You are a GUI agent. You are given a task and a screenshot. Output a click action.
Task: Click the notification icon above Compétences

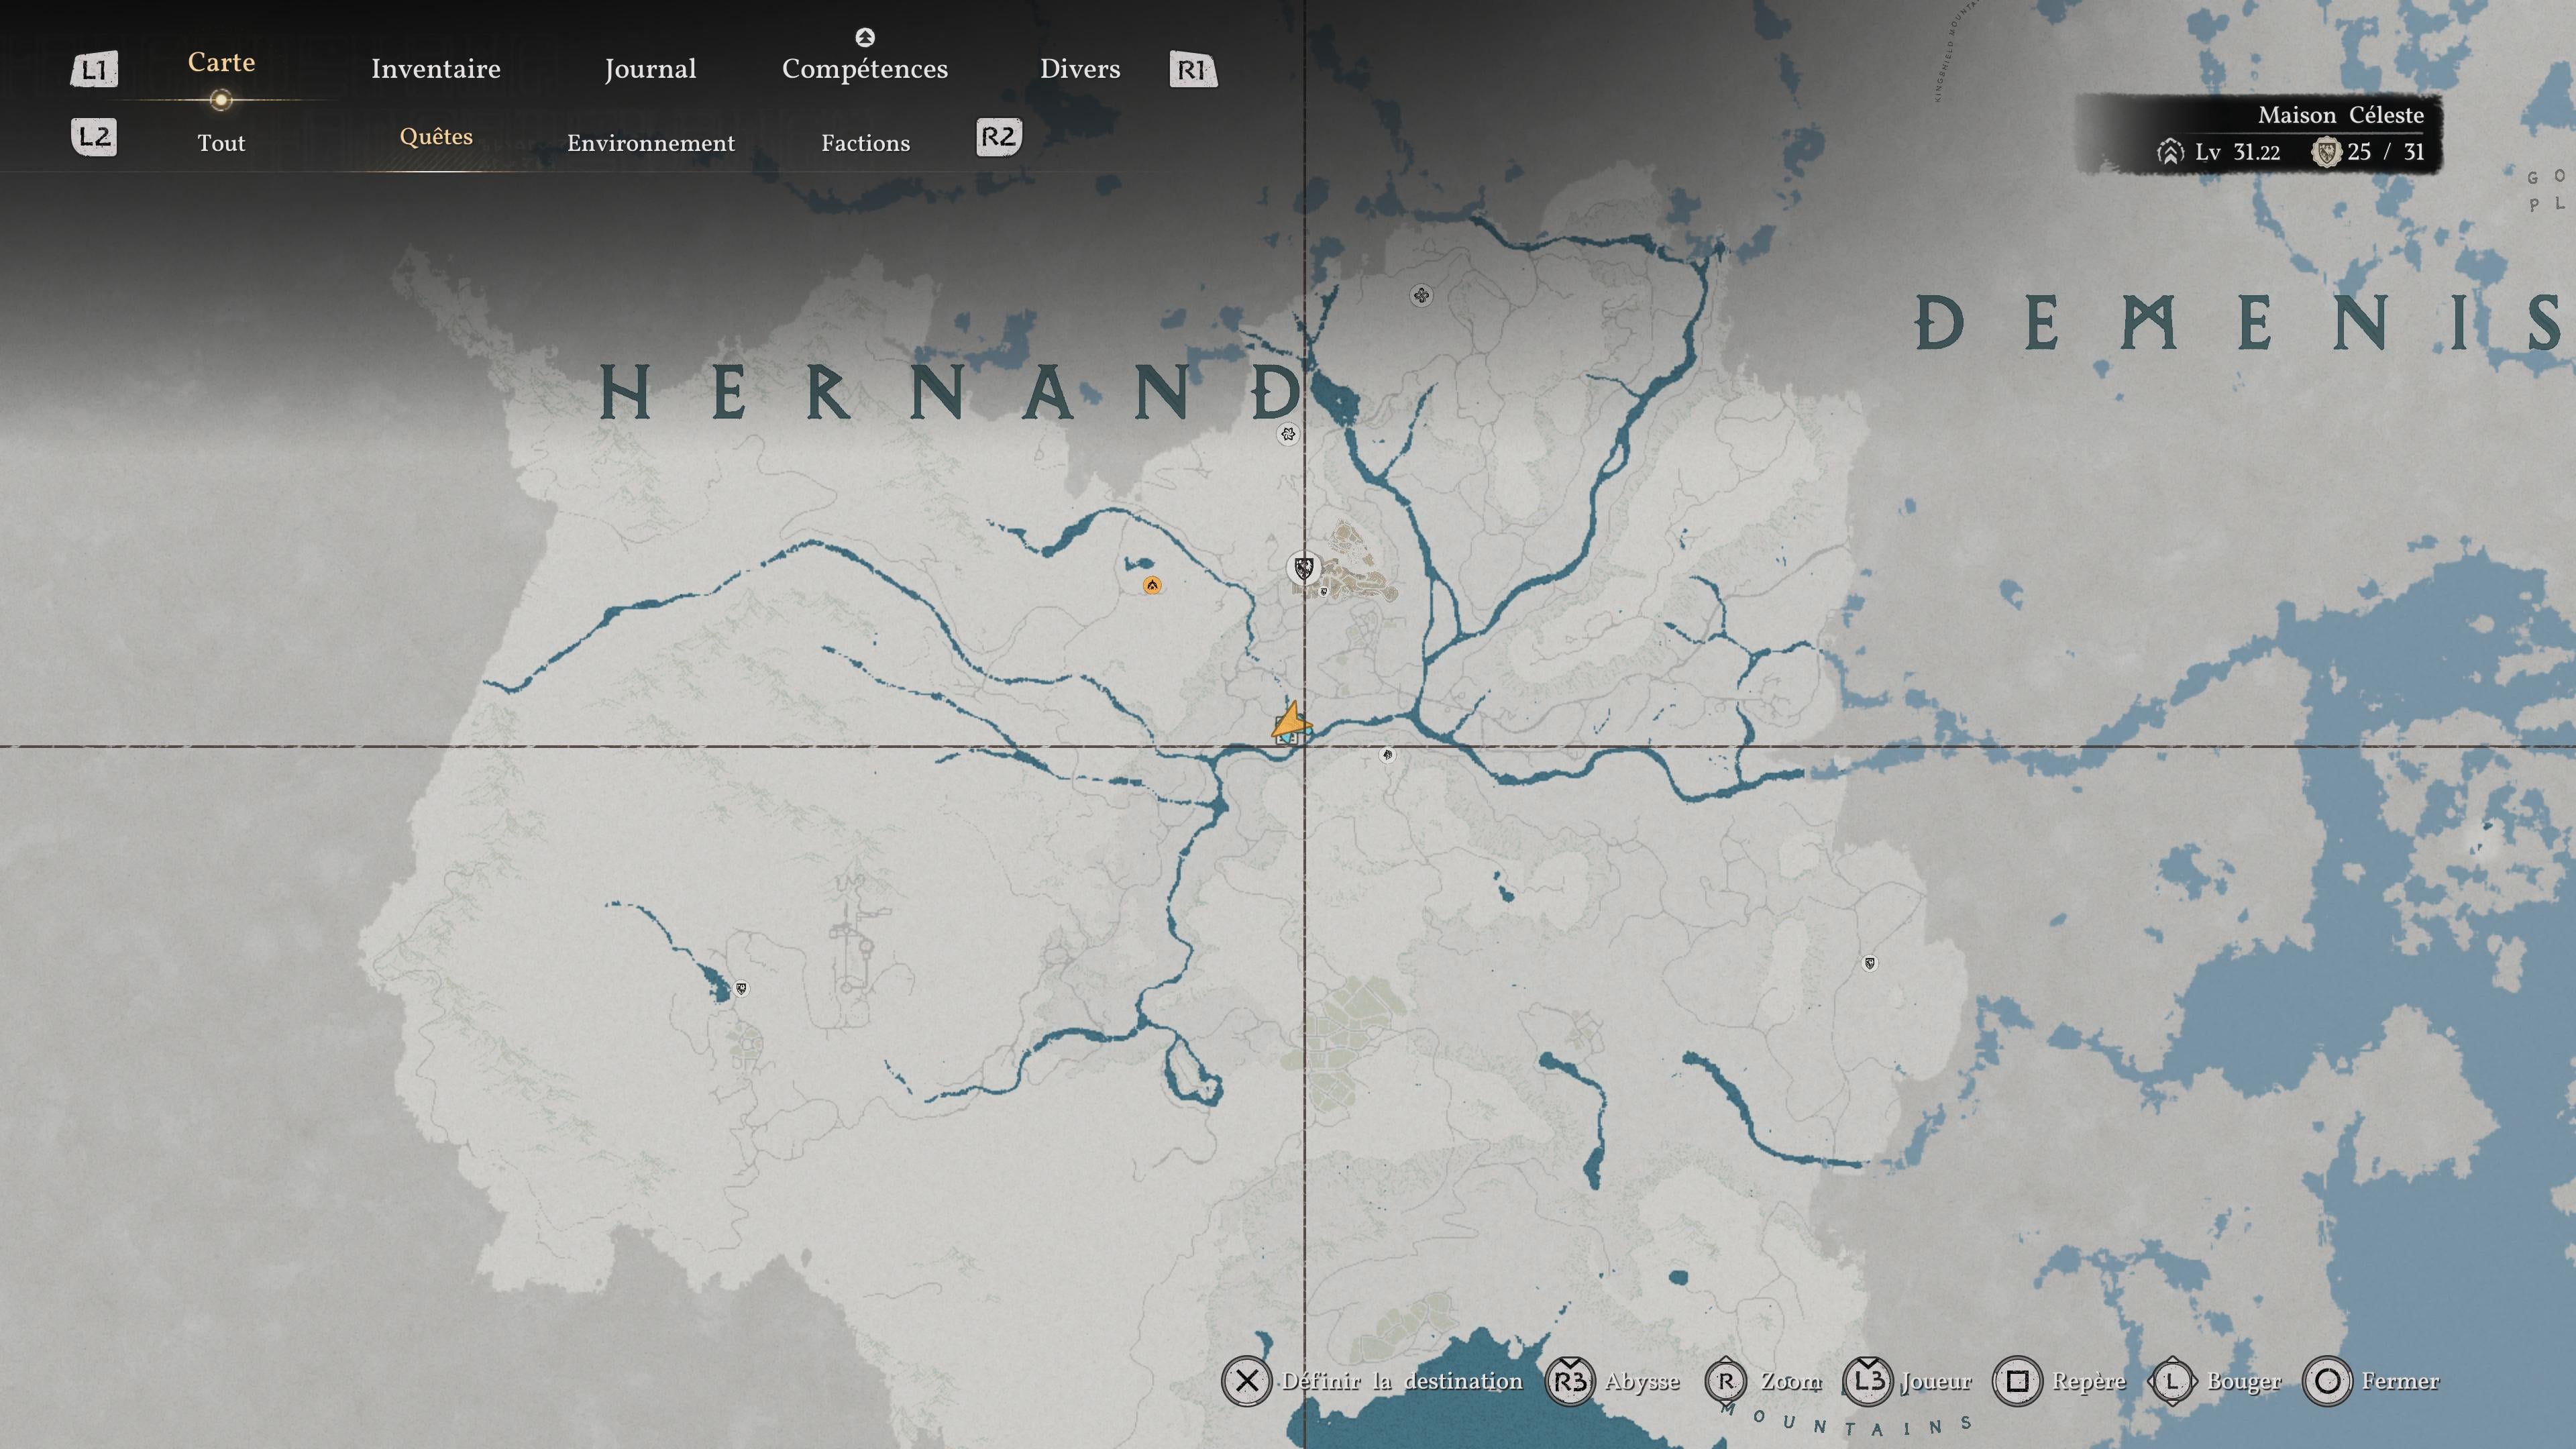click(865, 37)
